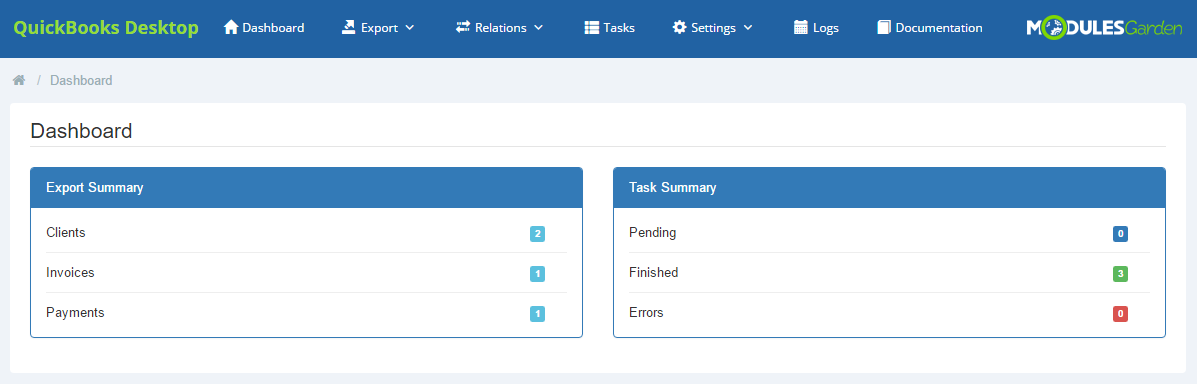Click the house icon next to Dashboard
The width and height of the screenshot is (1197, 384).
[x=231, y=27]
